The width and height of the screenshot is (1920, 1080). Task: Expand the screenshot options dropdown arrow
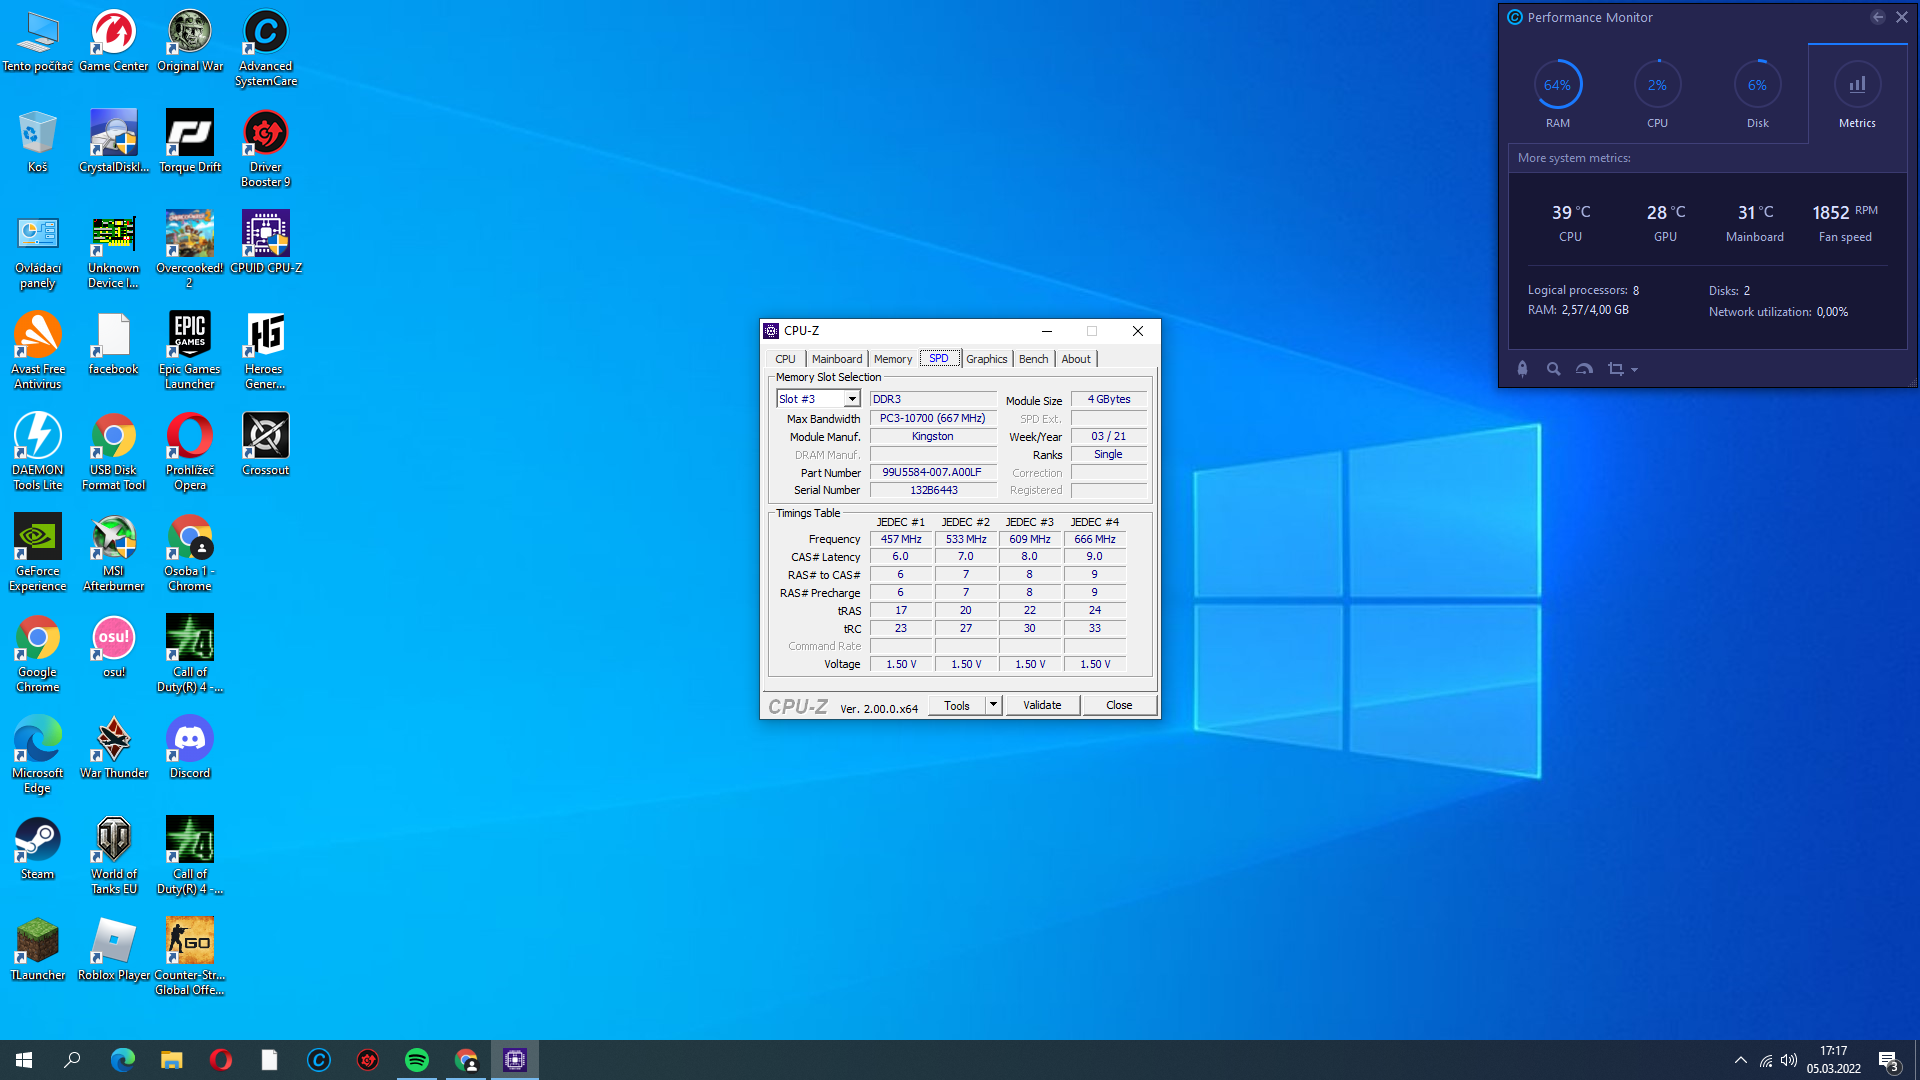pyautogui.click(x=1635, y=370)
